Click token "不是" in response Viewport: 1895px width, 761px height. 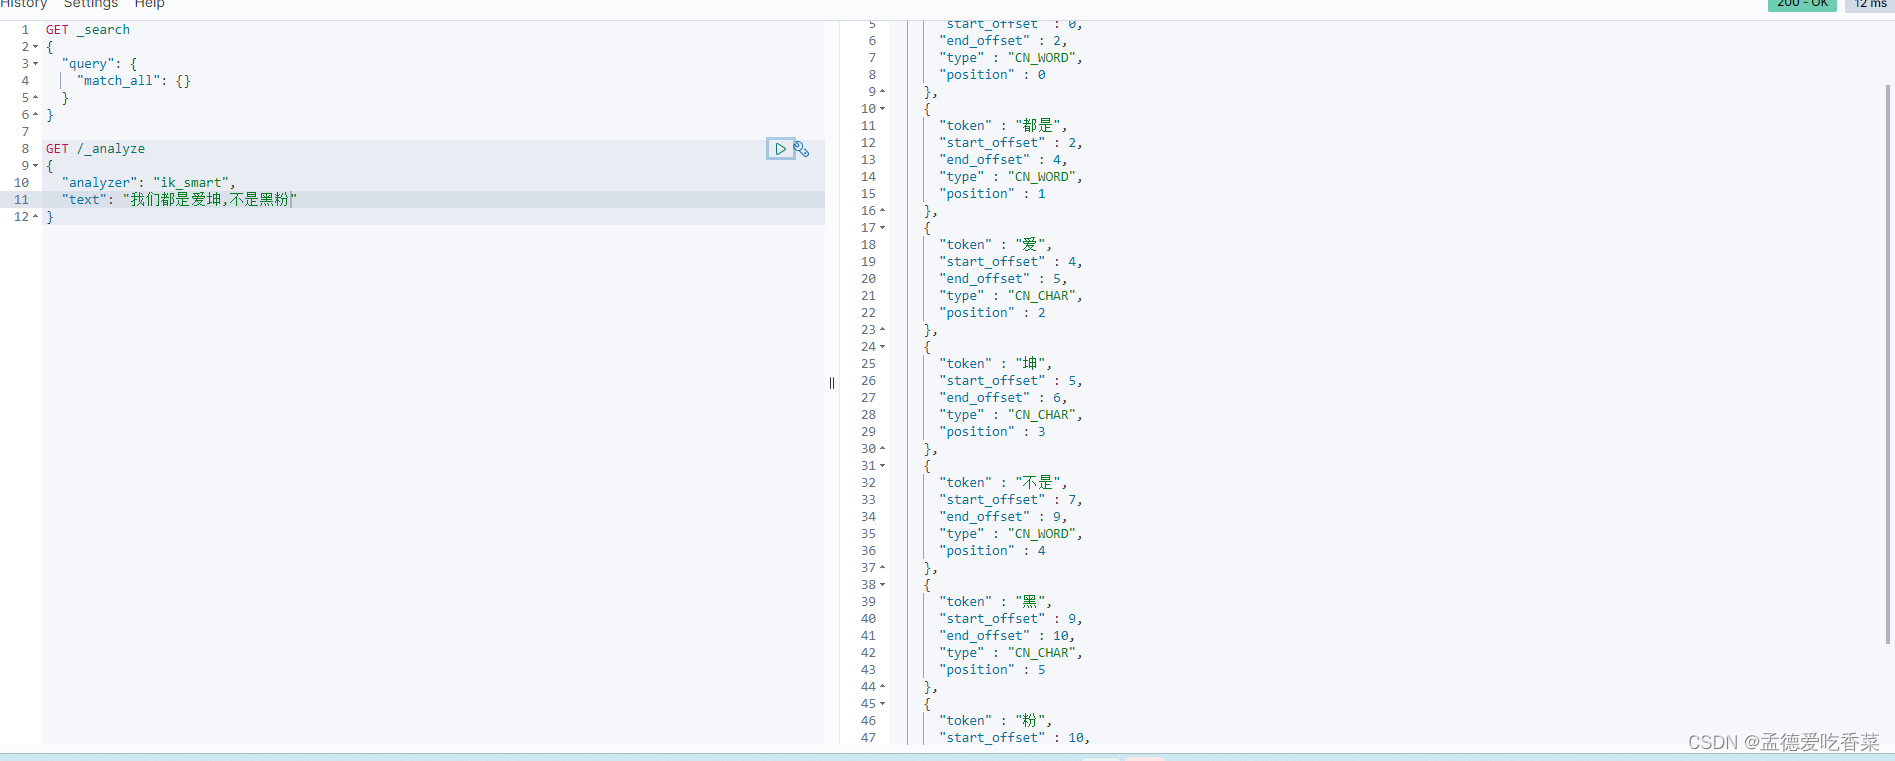point(1003,483)
